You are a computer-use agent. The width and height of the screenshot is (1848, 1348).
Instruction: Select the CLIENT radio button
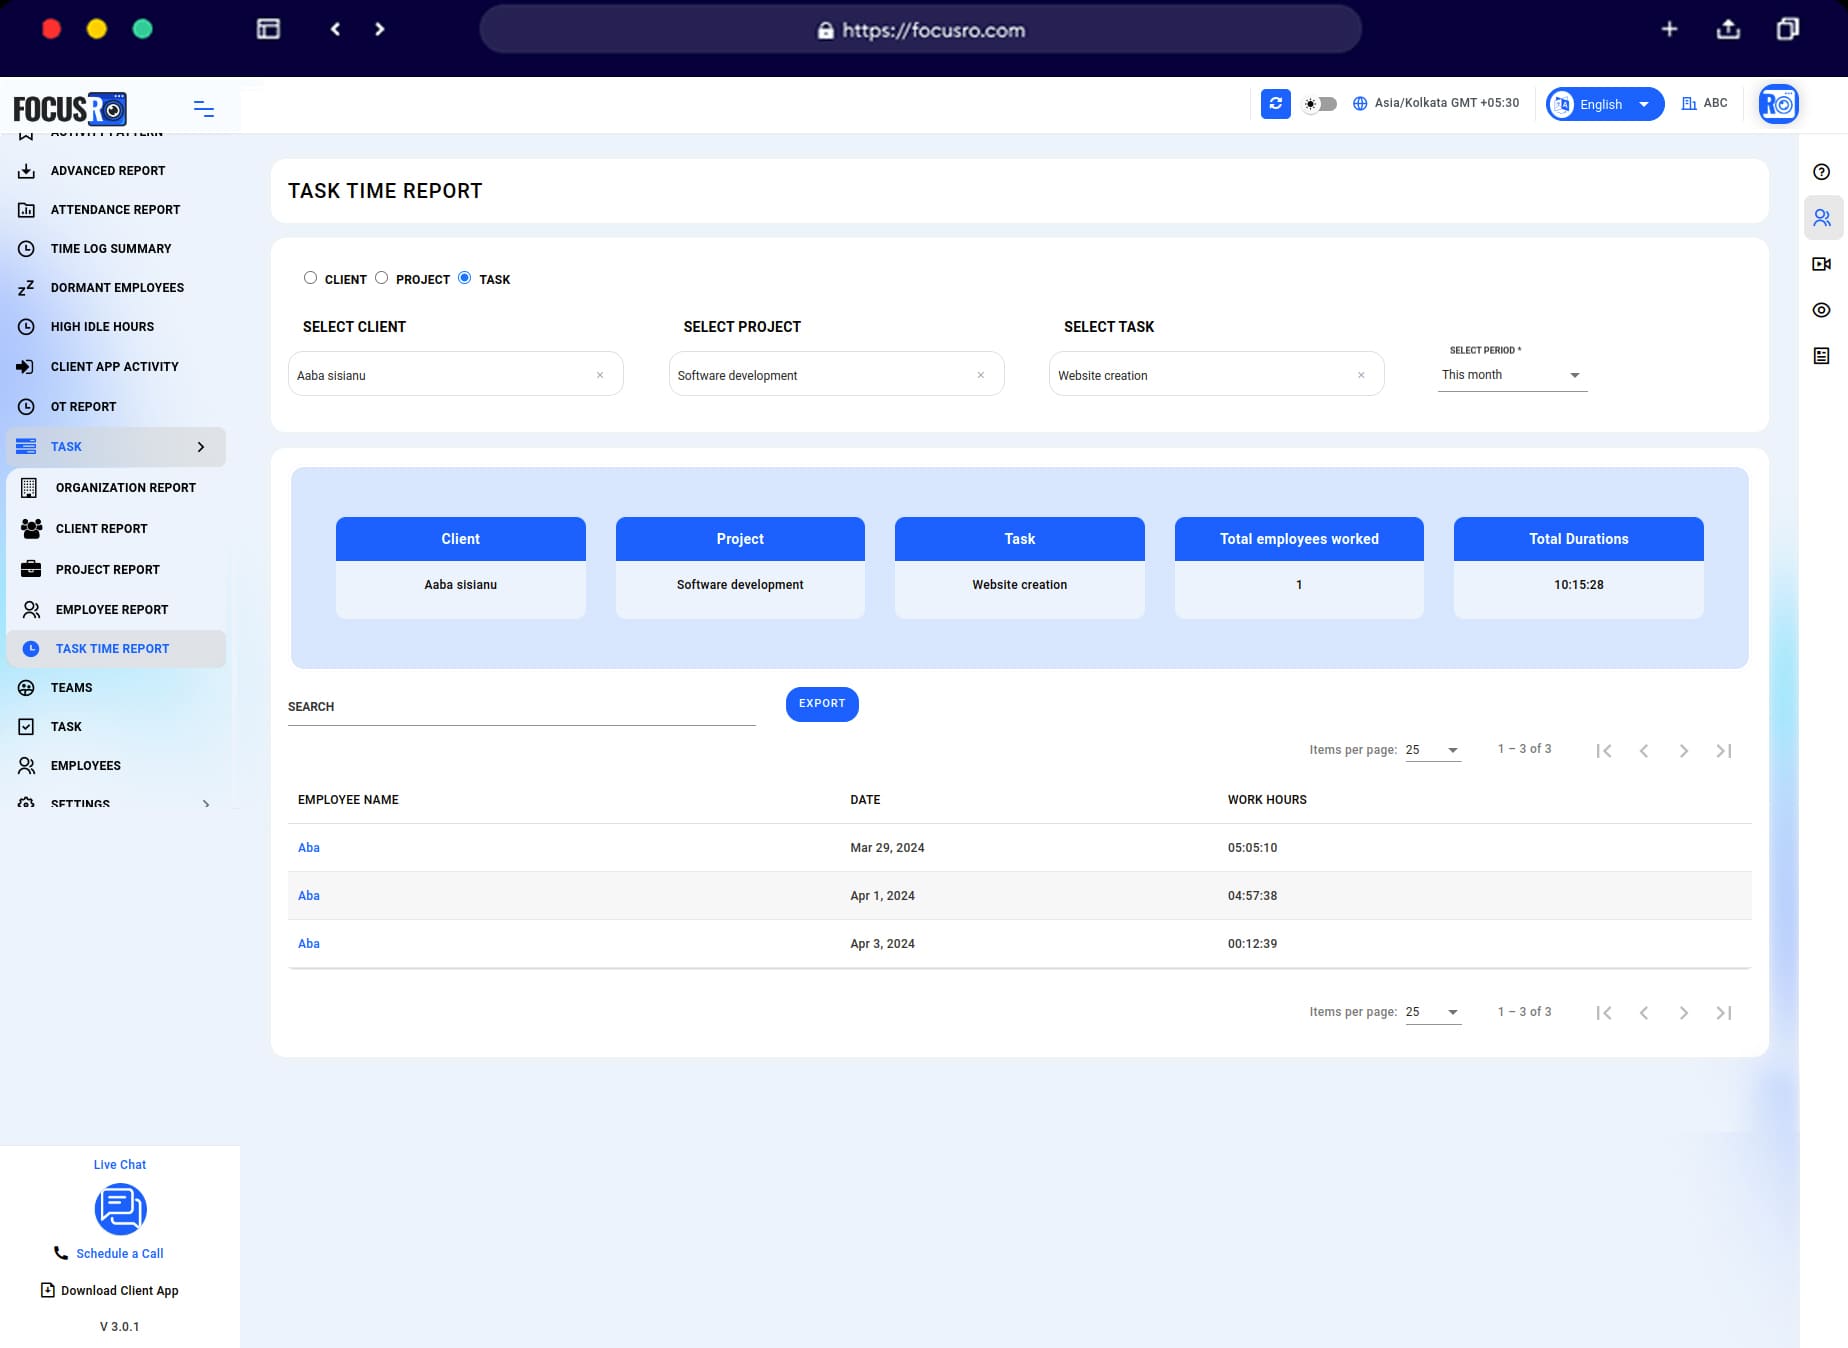[311, 278]
